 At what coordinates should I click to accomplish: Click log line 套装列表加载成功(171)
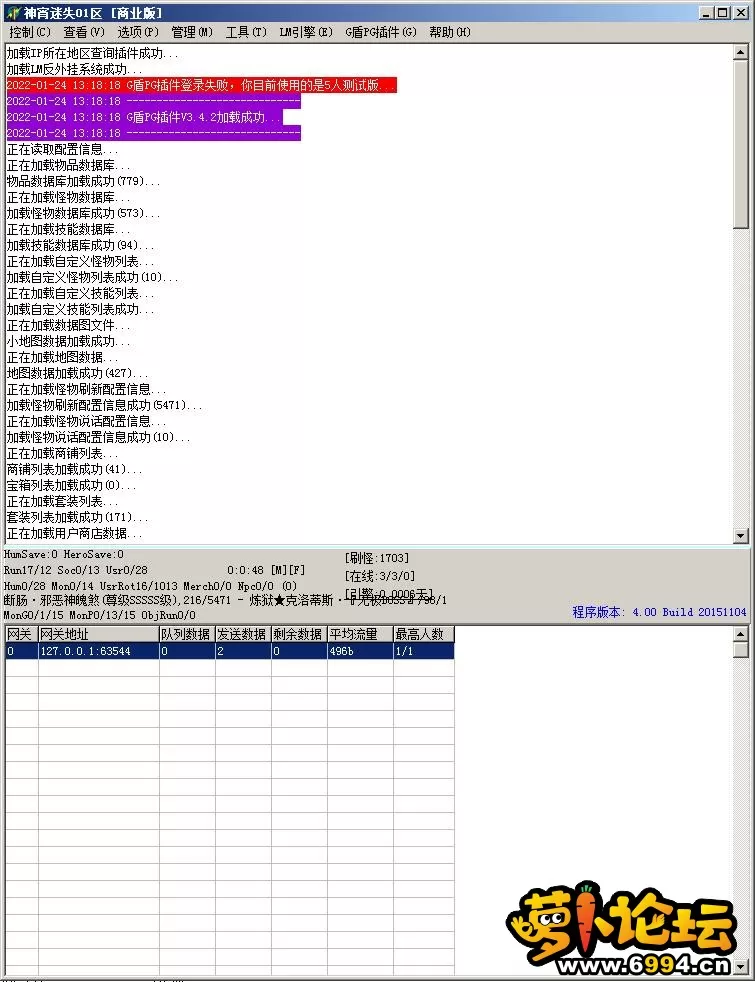tap(77, 517)
